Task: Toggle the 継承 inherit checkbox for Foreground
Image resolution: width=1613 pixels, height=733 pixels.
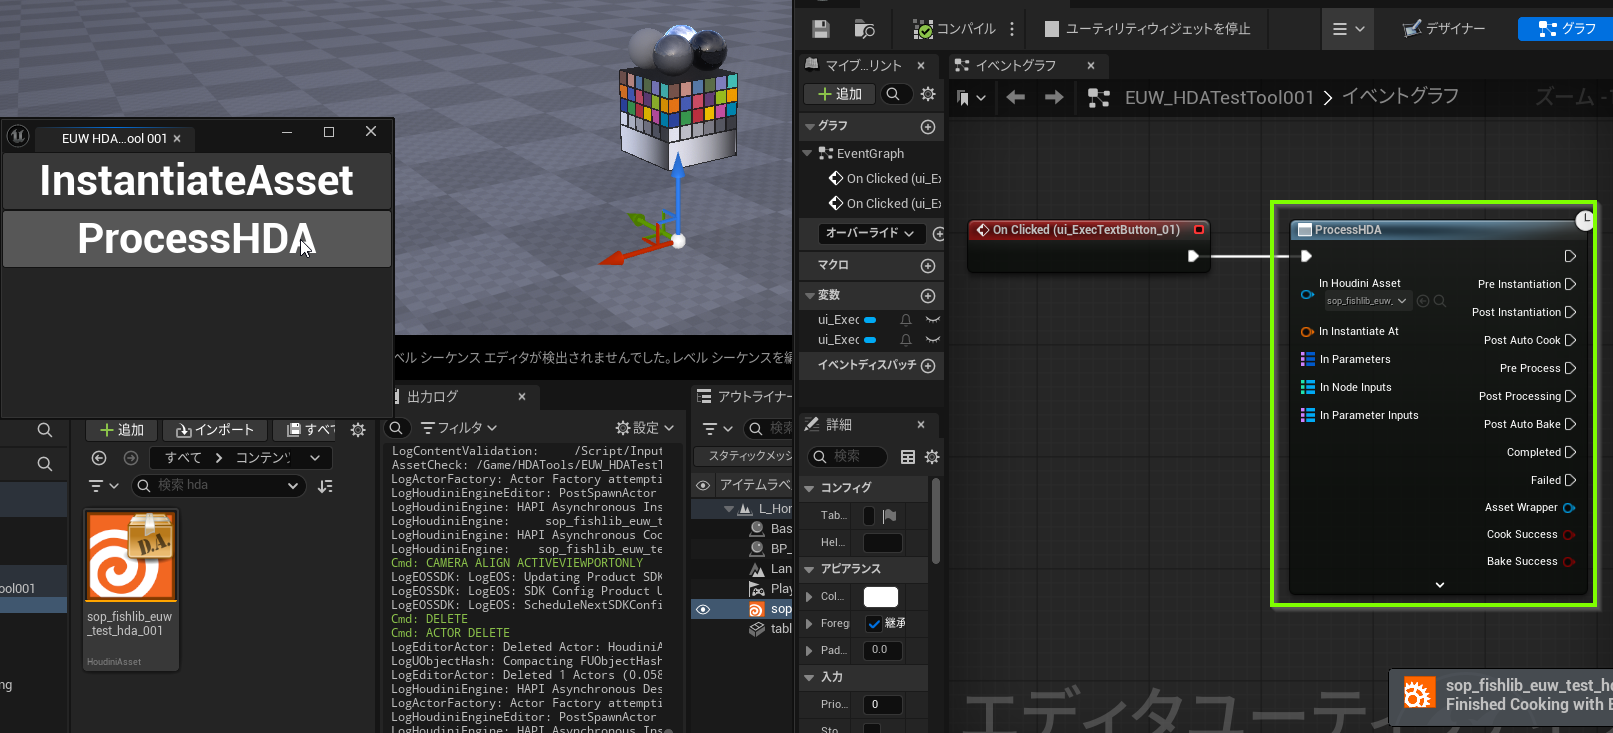Action: click(874, 624)
